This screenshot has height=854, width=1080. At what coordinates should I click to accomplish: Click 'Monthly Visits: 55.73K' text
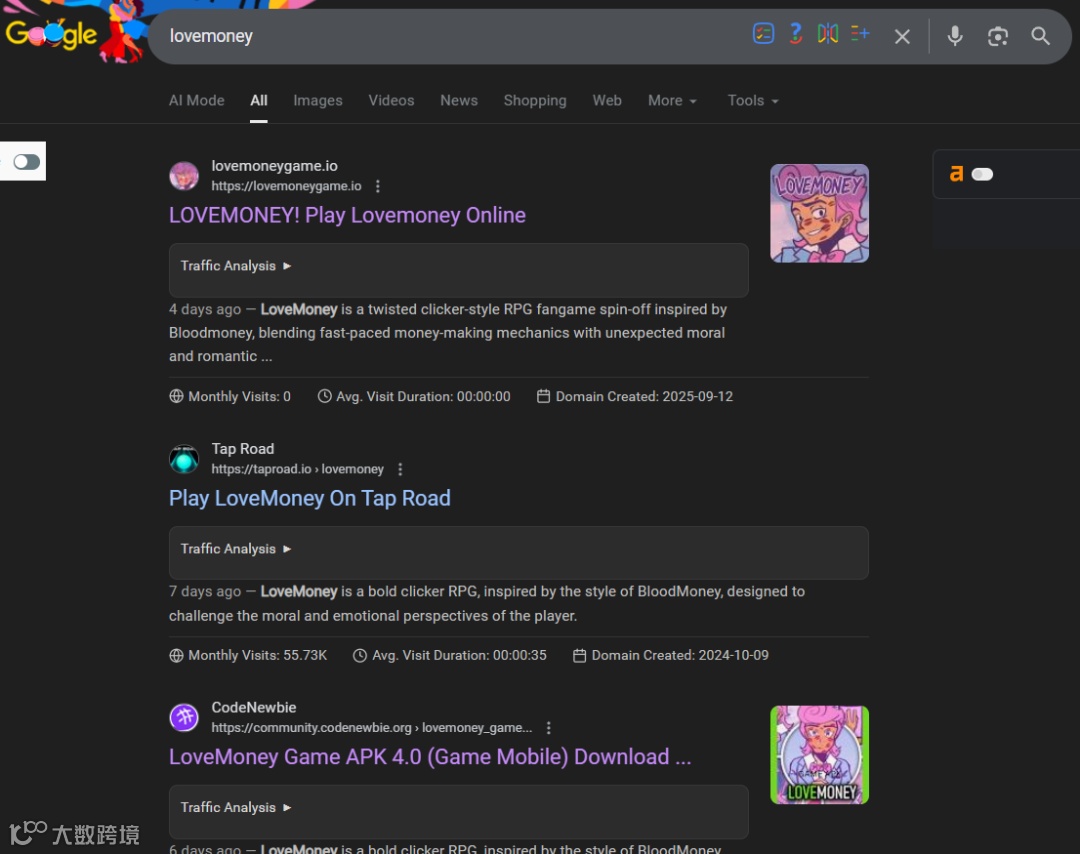point(258,655)
